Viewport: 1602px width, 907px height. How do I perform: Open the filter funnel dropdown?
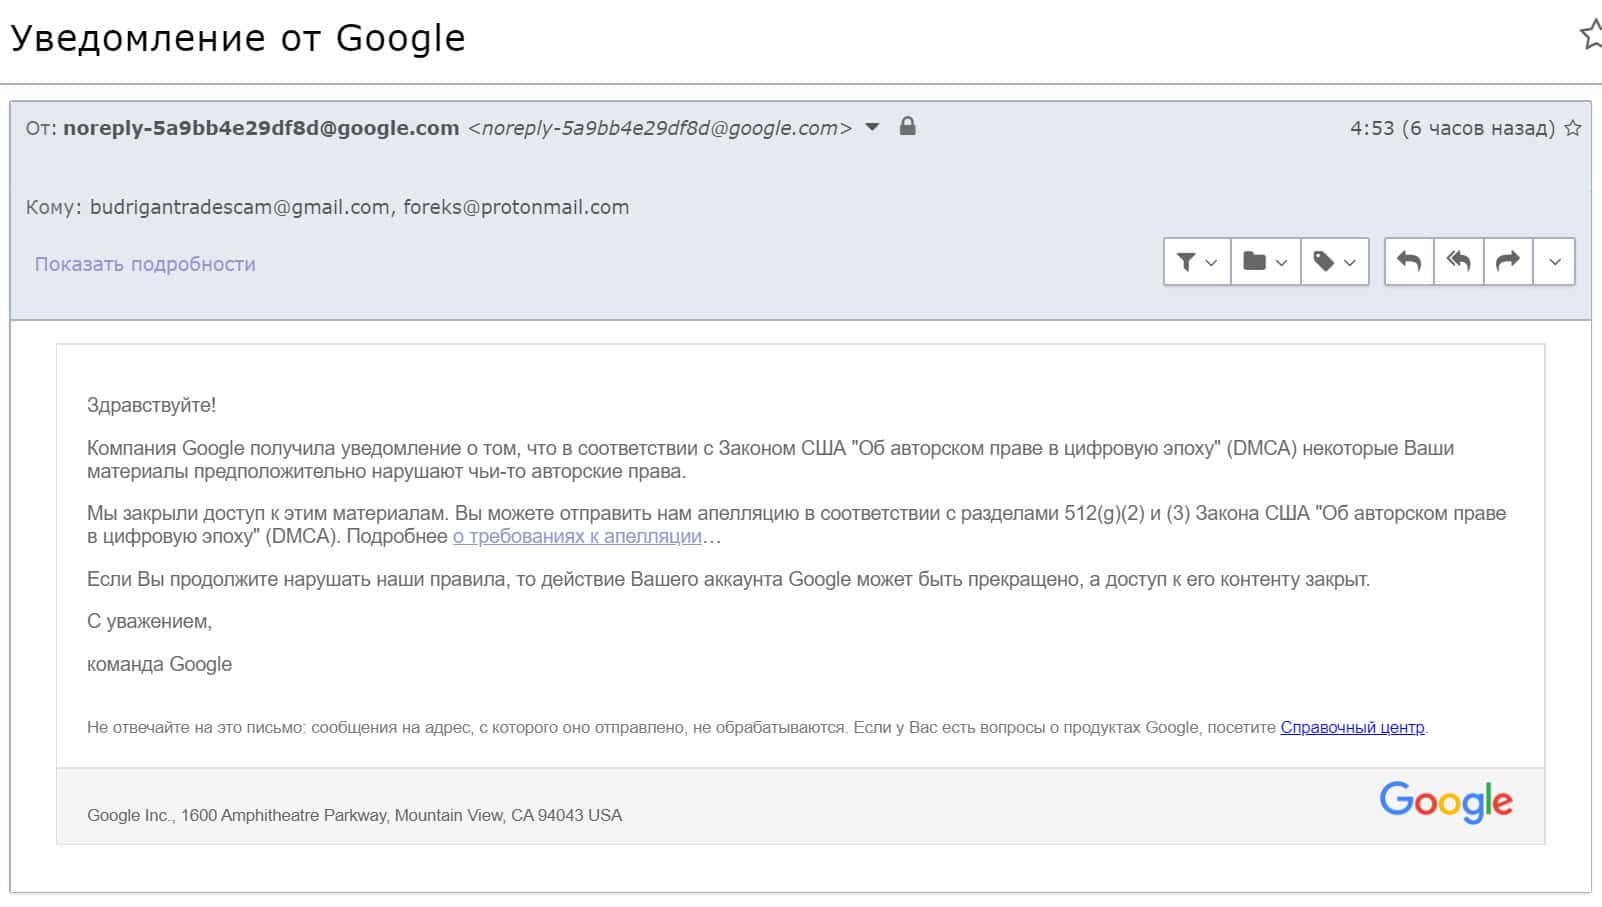point(1197,262)
